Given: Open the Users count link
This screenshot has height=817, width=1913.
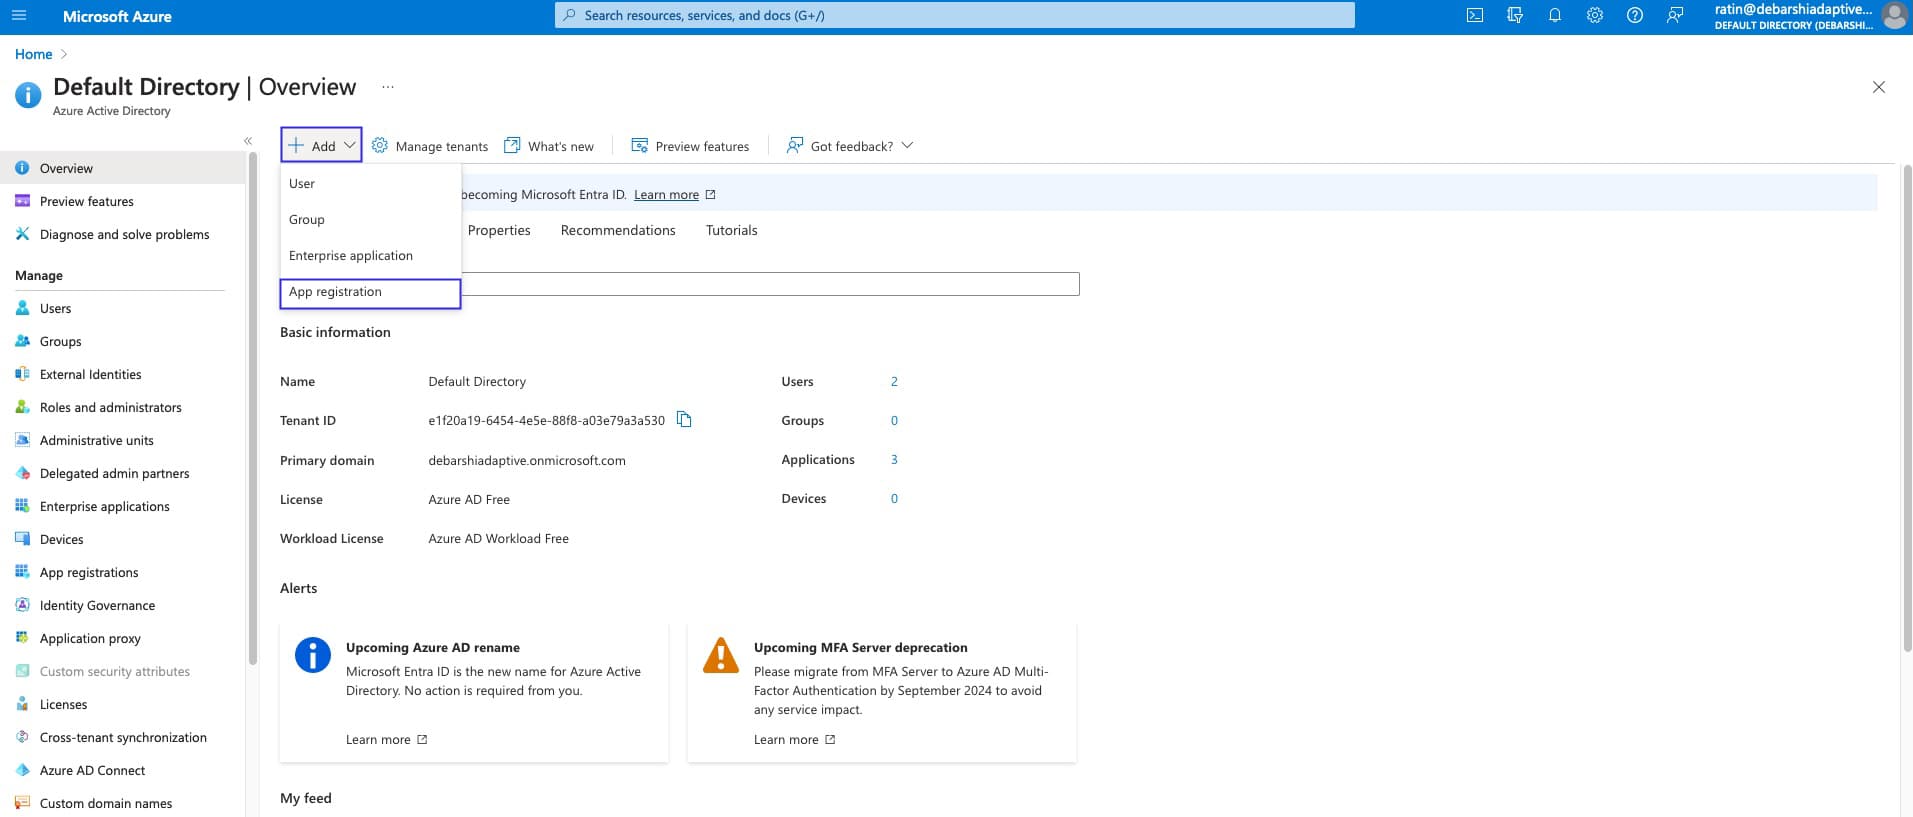Looking at the screenshot, I should point(894,381).
